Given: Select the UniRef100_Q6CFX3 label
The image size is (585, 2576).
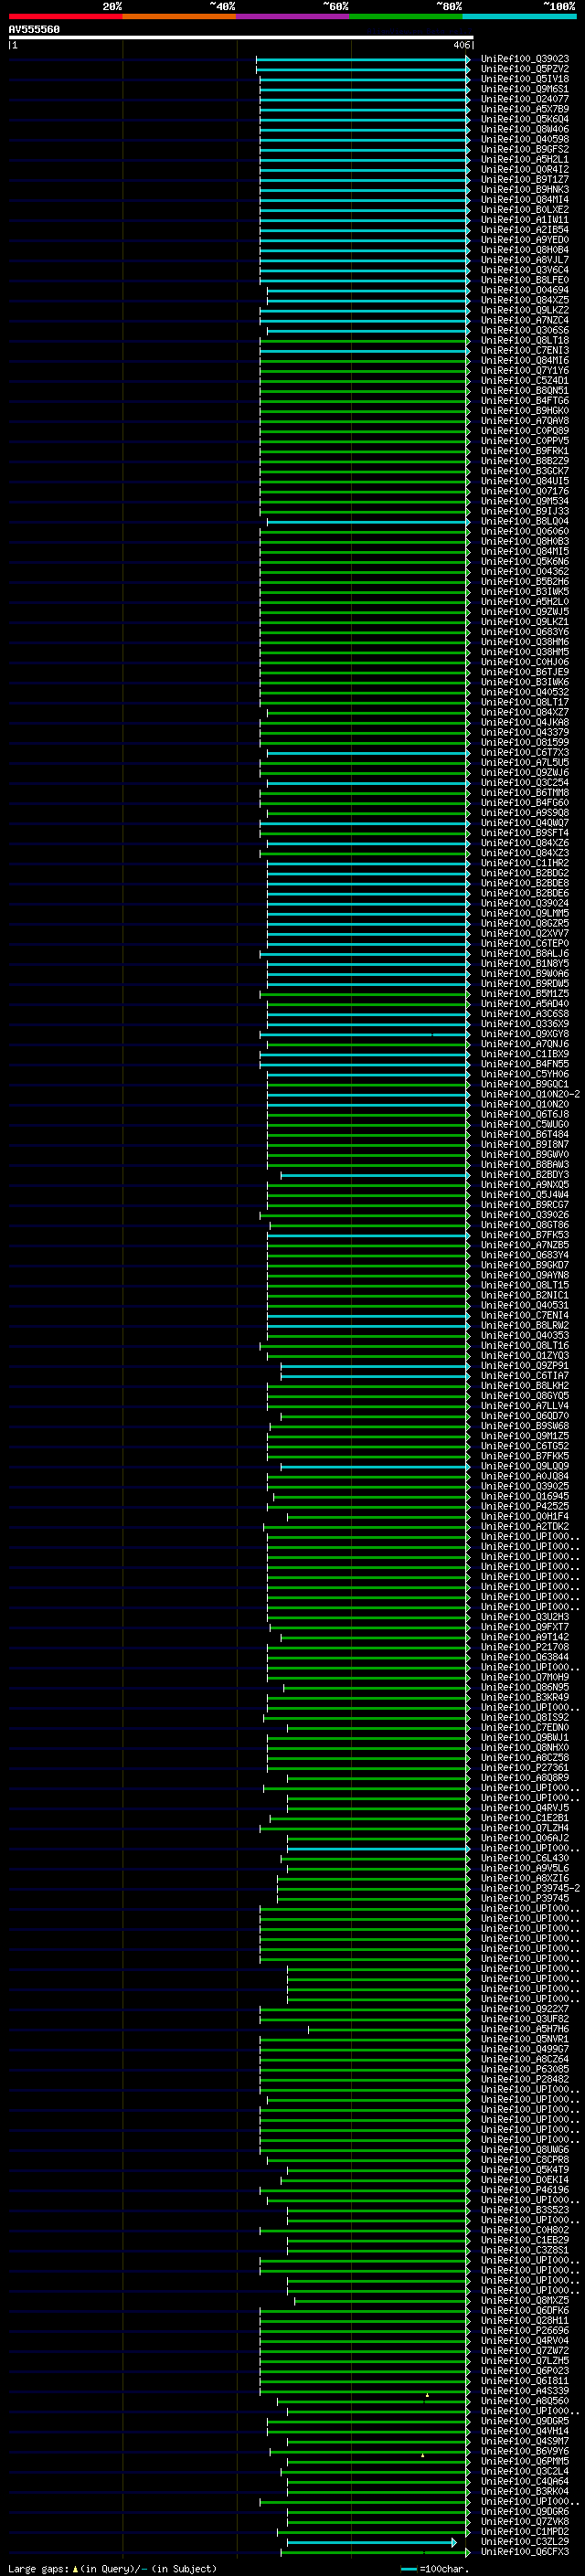Looking at the screenshot, I should (x=524, y=2552).
